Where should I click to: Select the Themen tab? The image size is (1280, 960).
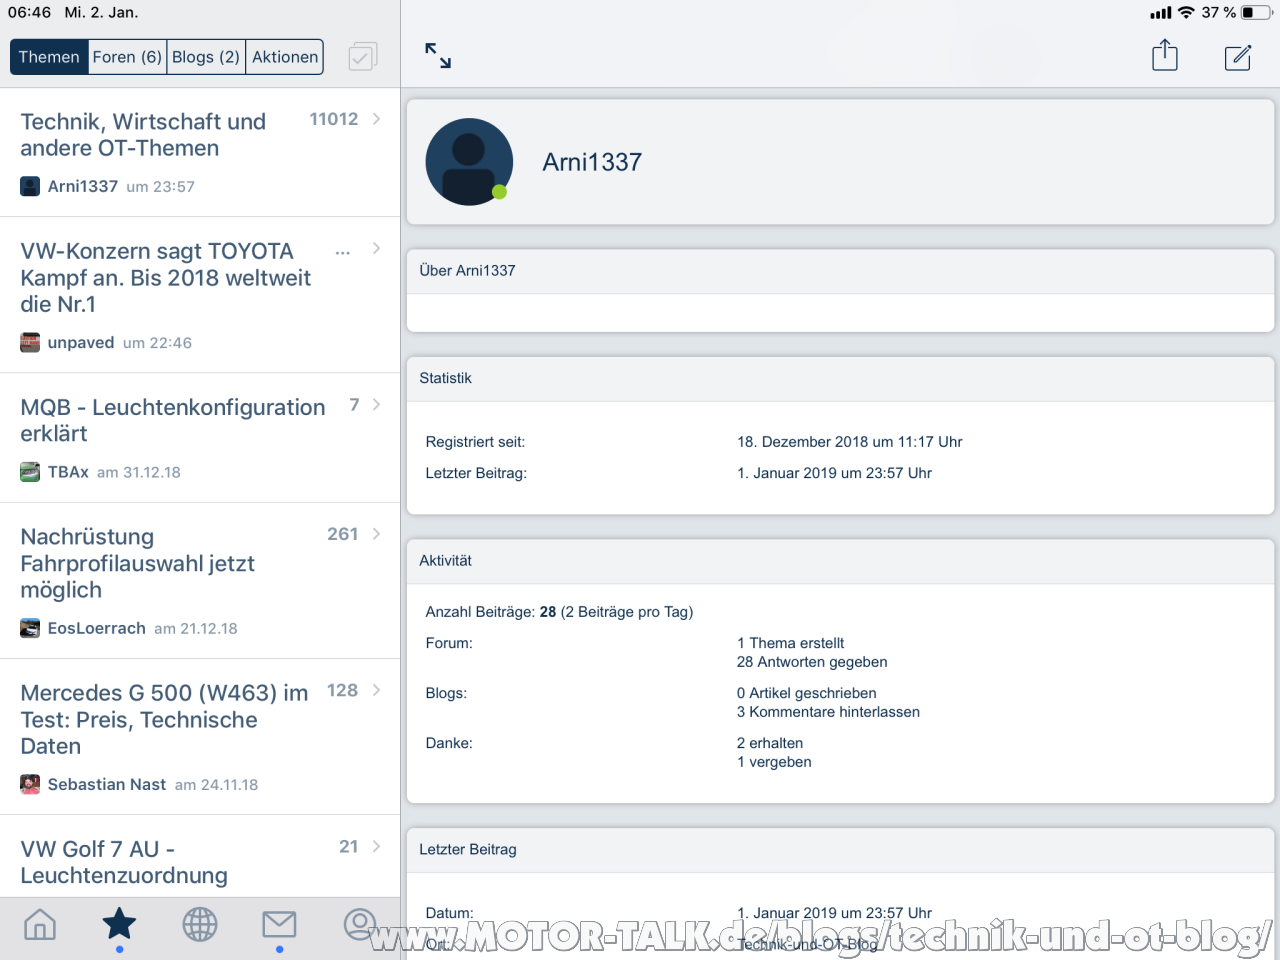pyautogui.click(x=49, y=57)
